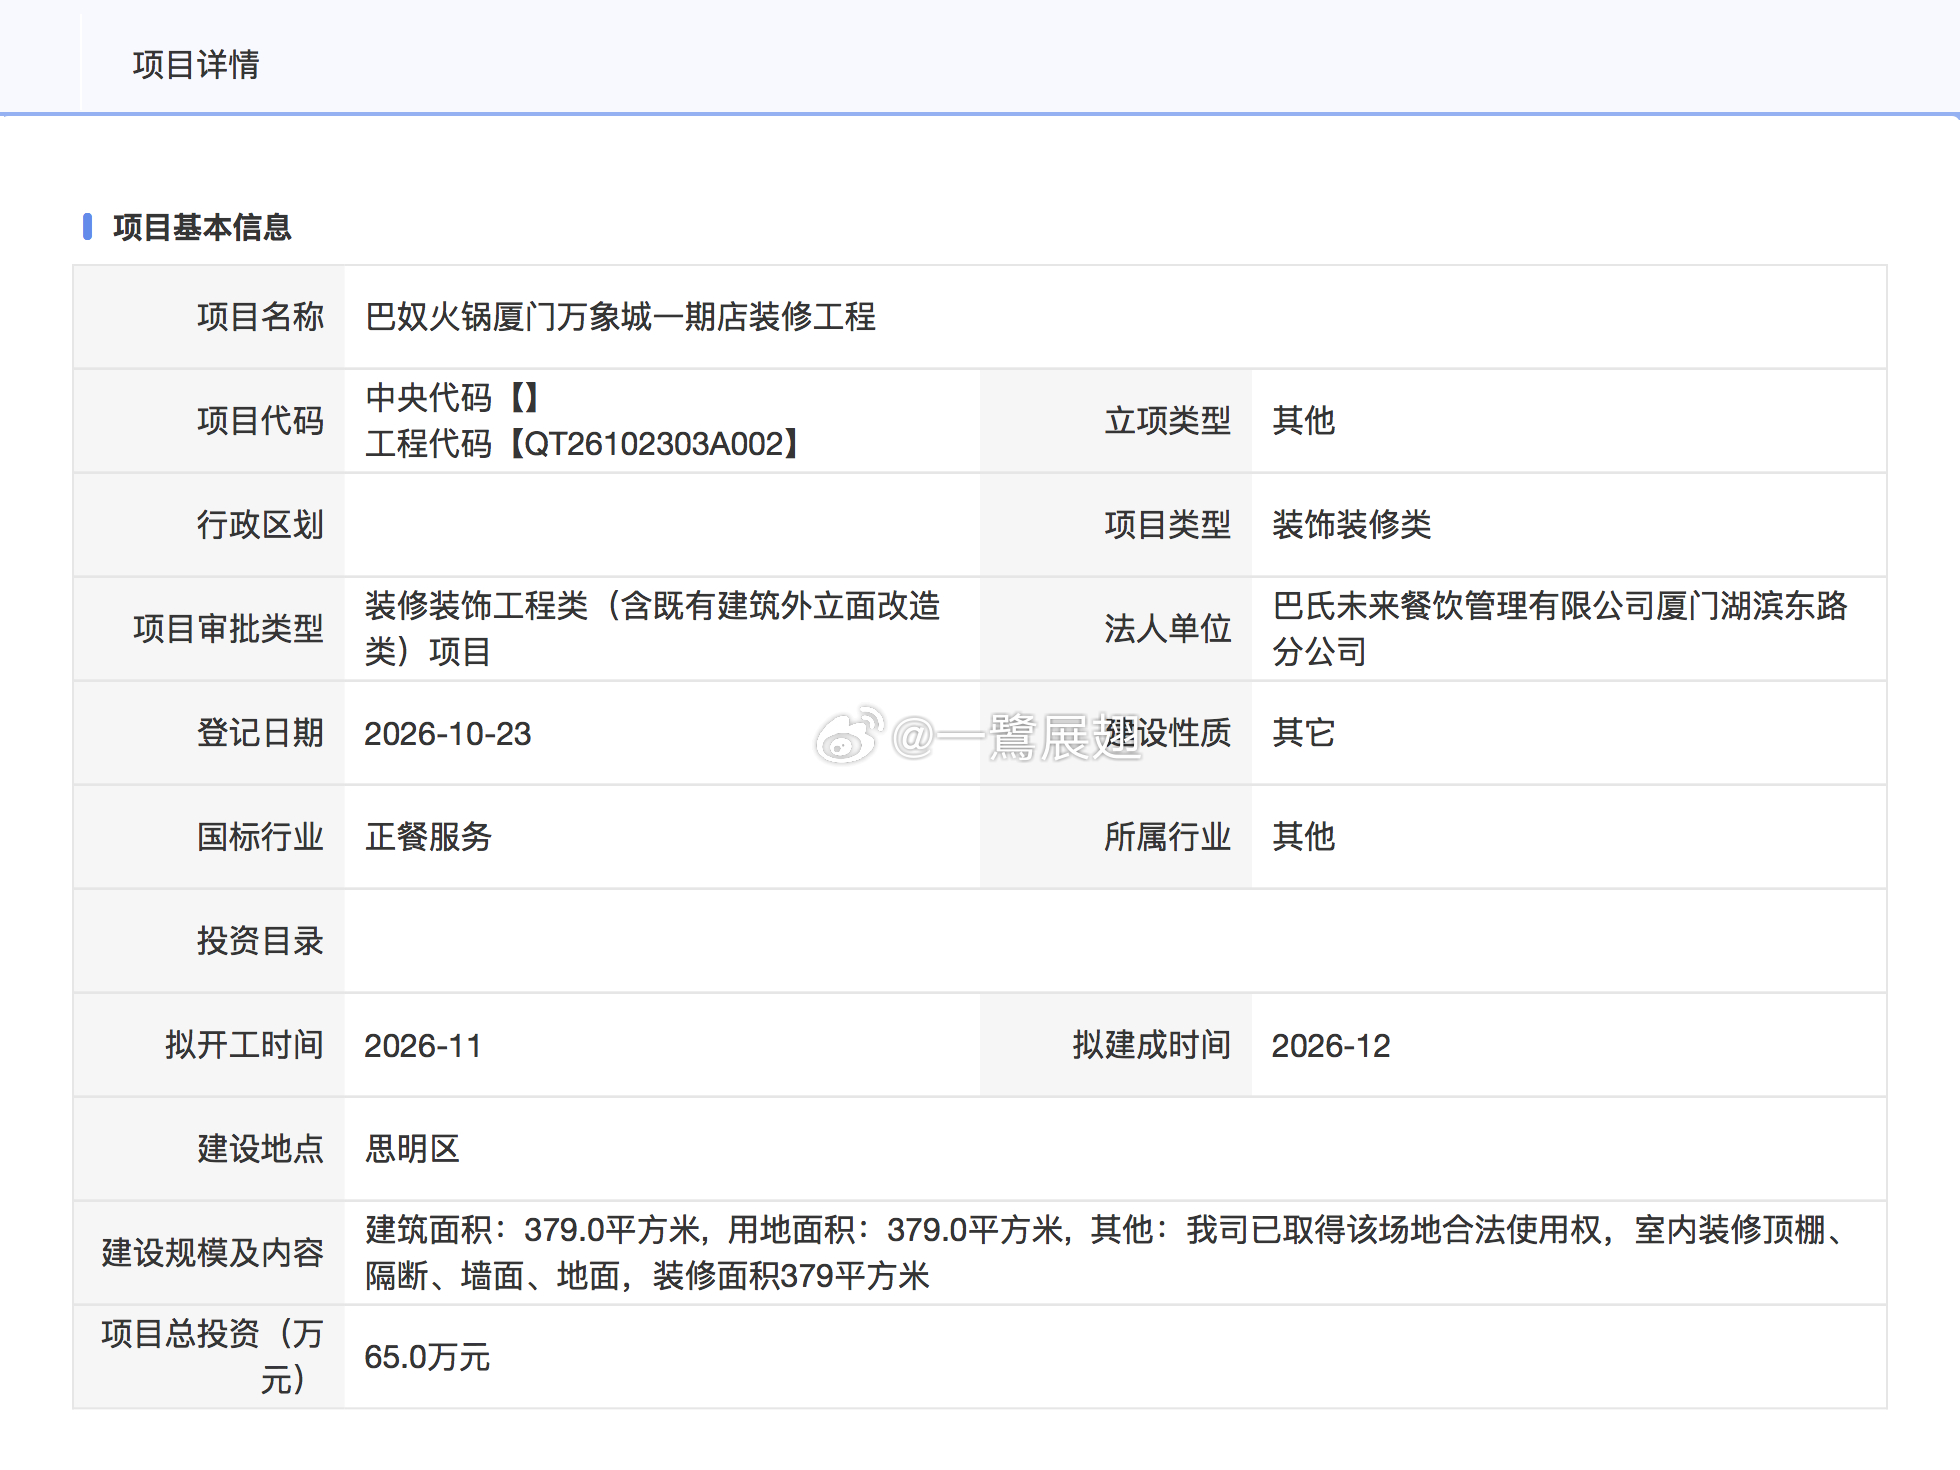
Task: Click the 建设规模及内容 label
Action: pos(212,1253)
